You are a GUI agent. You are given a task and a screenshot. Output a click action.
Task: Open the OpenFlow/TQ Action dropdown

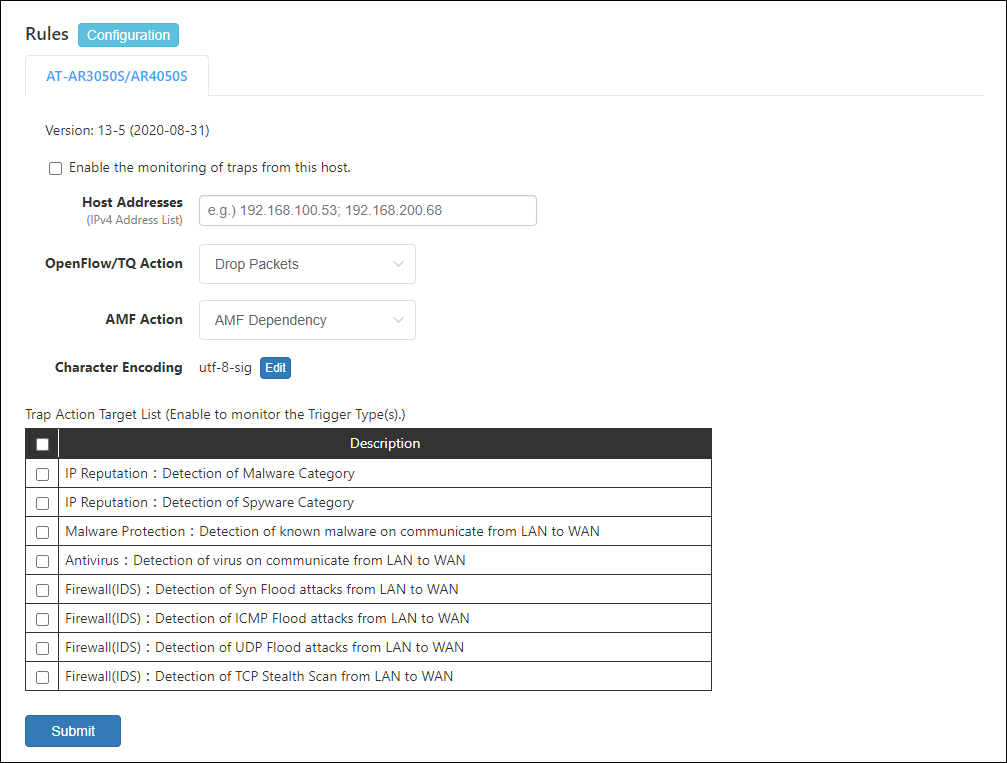307,264
